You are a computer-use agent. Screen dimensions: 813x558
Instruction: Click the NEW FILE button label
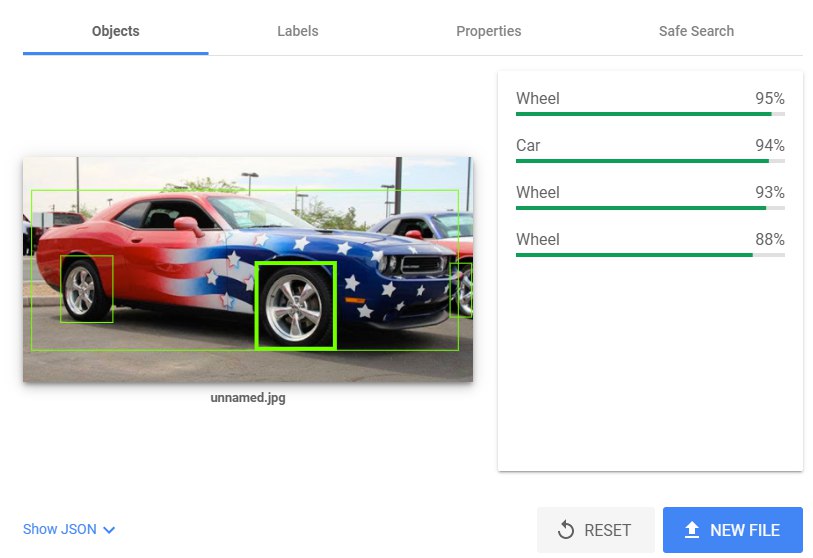click(x=744, y=530)
